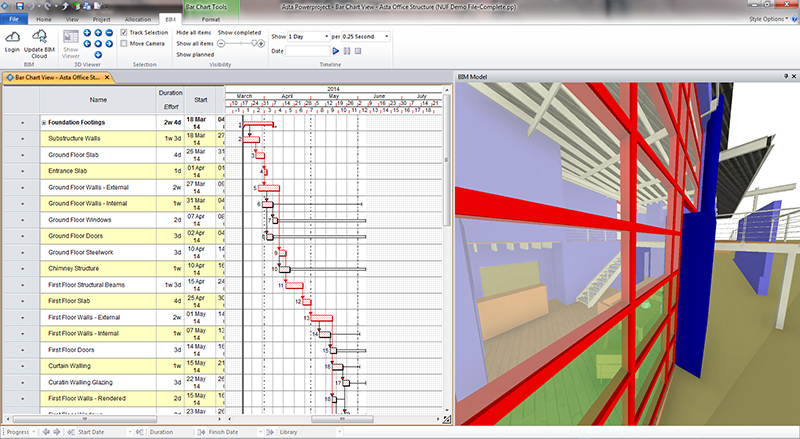
Task: Click the Start column header
Action: coord(201,100)
